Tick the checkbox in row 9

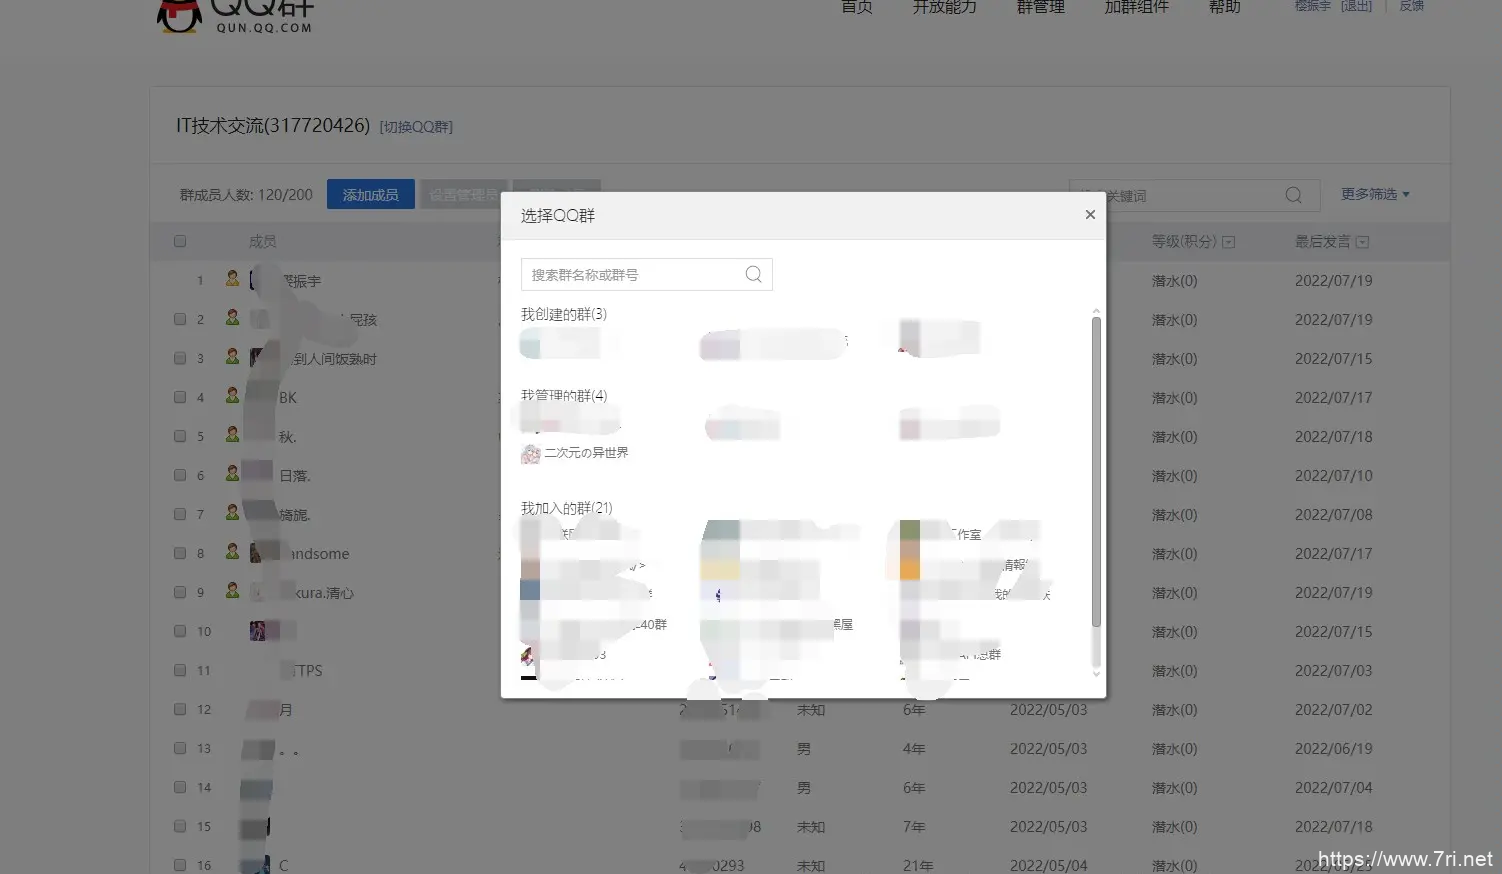pos(180,592)
